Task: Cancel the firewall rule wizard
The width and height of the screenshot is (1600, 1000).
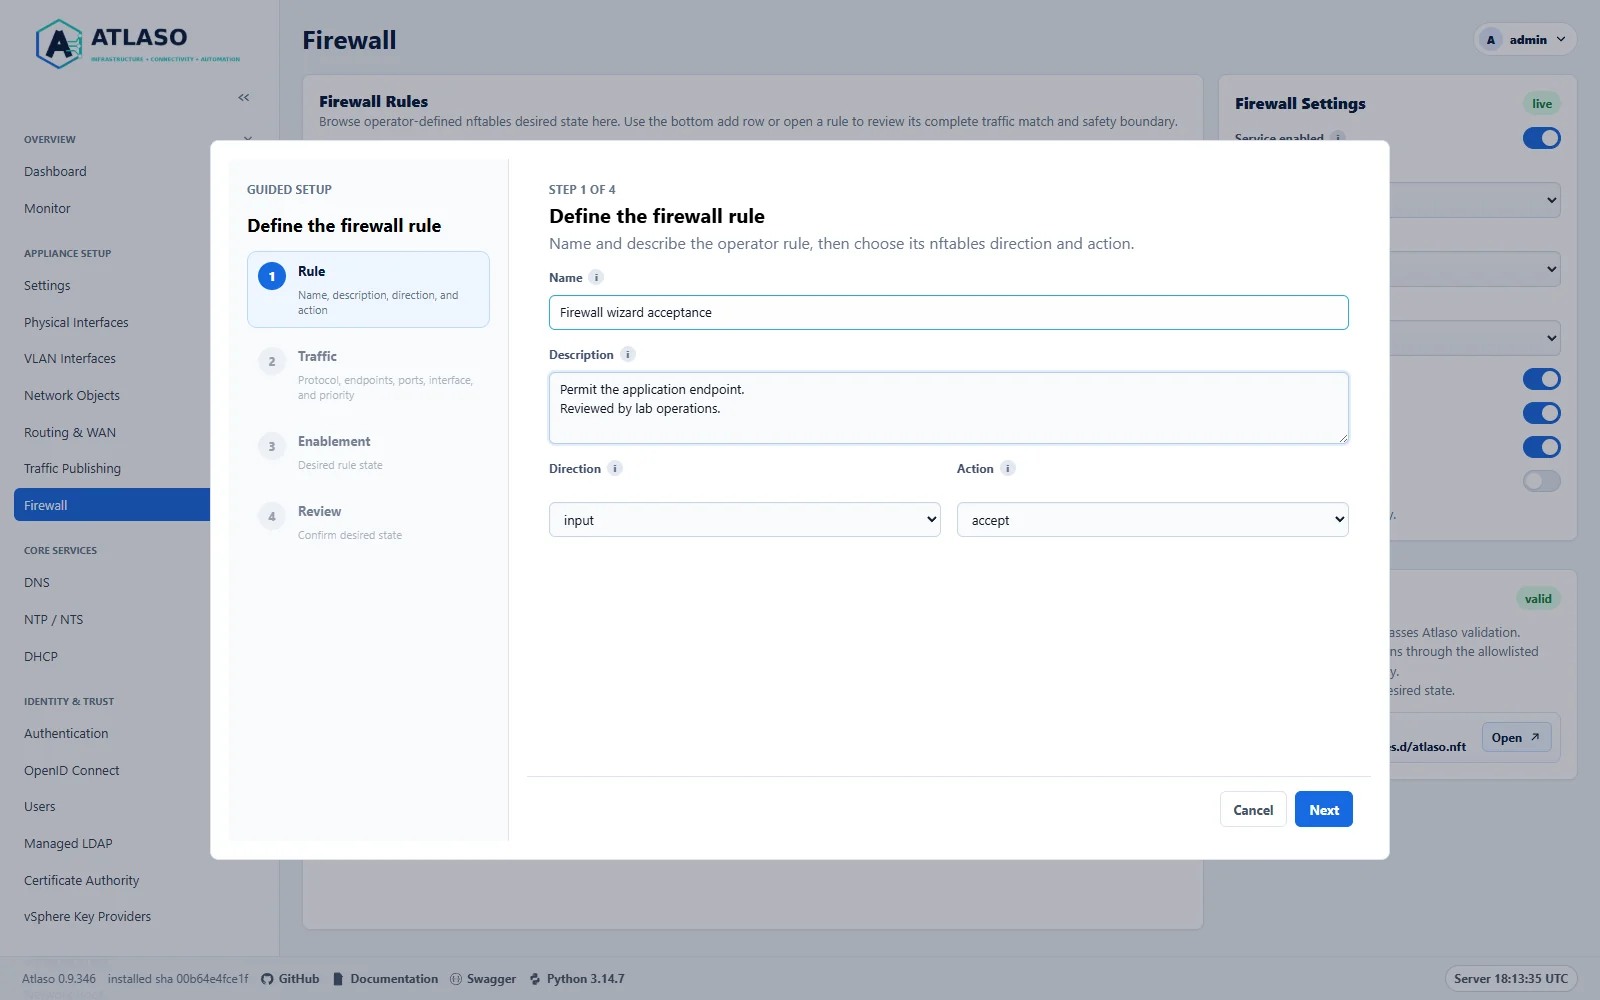Action: [1253, 809]
